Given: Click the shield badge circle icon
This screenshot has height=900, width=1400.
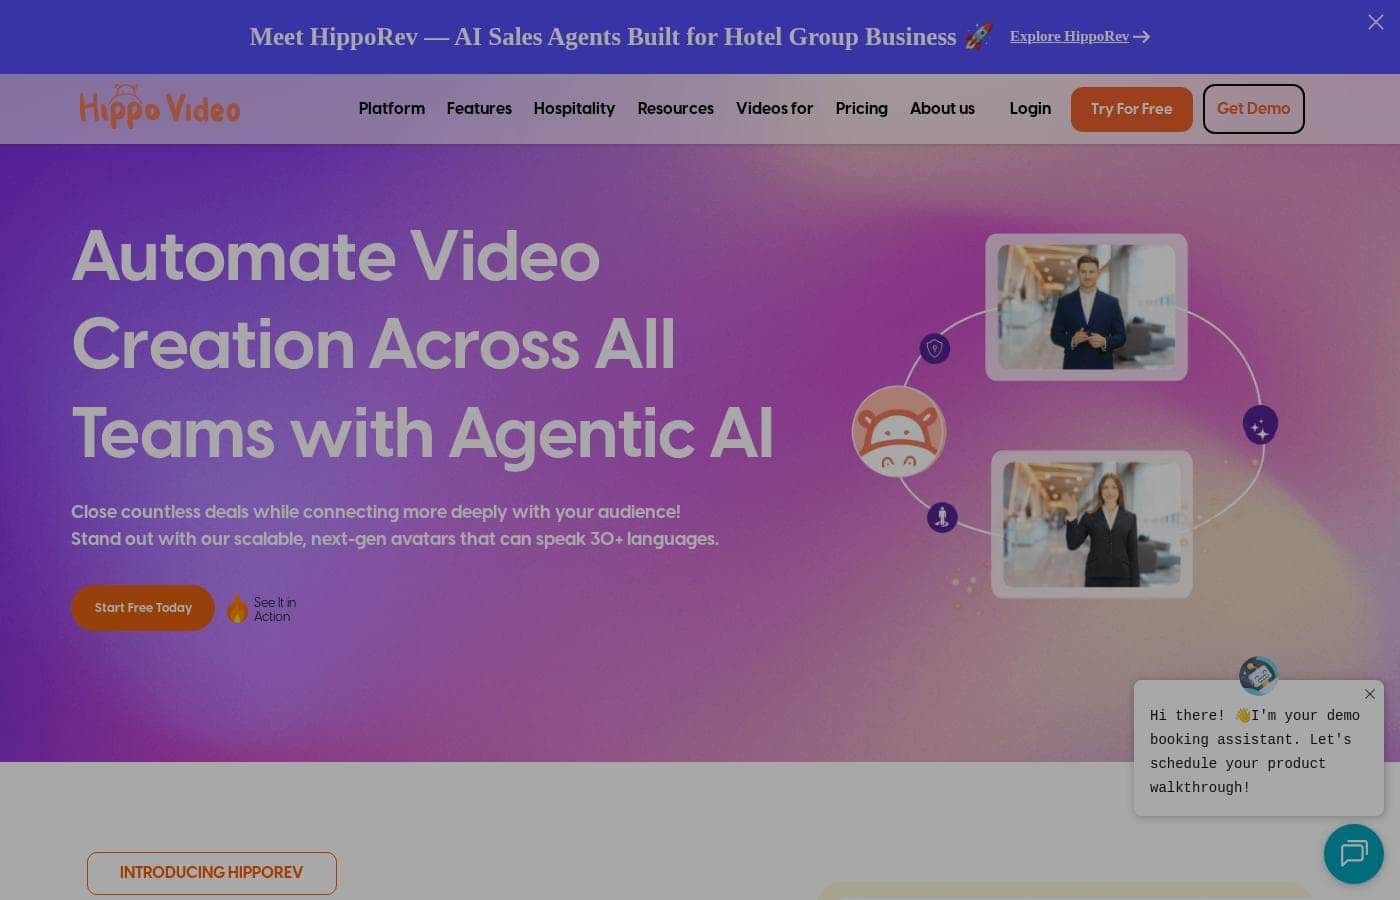Looking at the screenshot, I should (x=935, y=349).
